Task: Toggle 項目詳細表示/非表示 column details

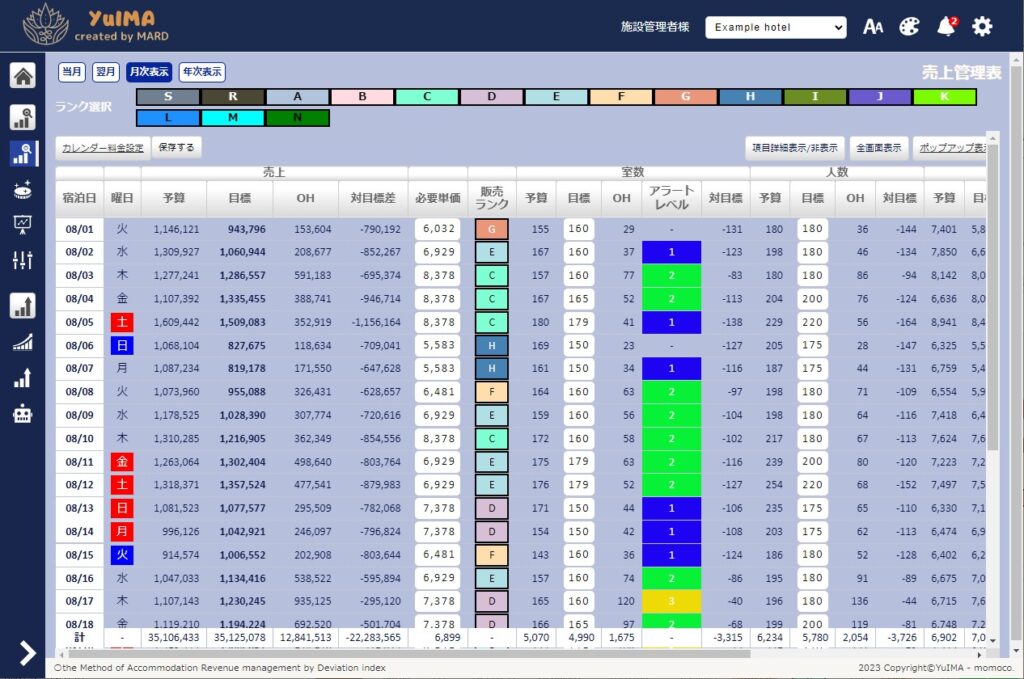Action: [x=795, y=148]
